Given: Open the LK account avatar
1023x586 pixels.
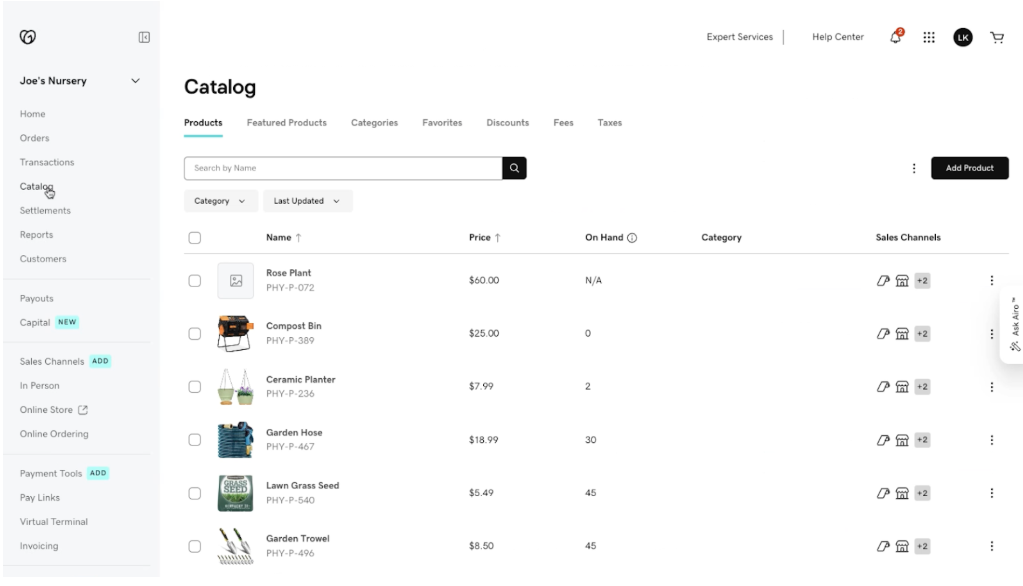Looking at the screenshot, I should click(963, 37).
